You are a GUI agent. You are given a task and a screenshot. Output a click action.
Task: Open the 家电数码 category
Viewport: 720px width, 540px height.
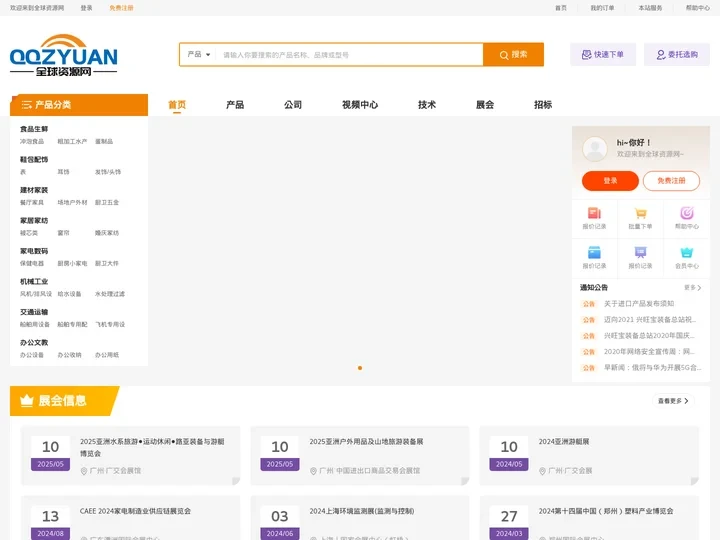(34, 251)
